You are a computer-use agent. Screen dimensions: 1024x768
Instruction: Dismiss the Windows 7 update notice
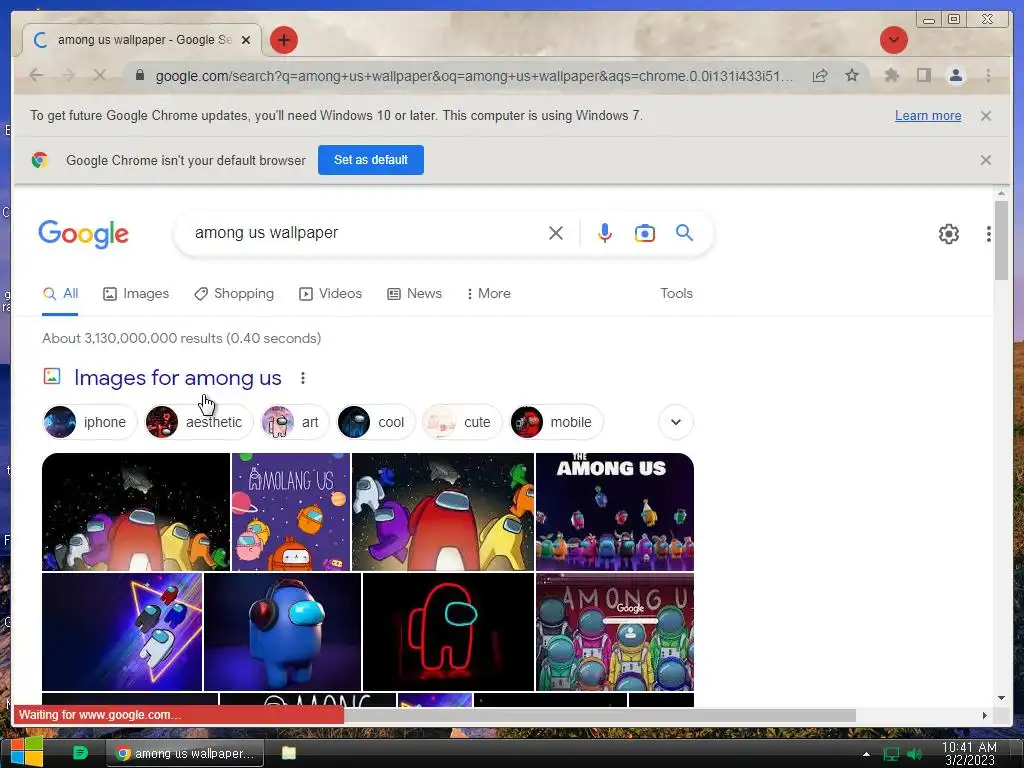[x=986, y=116]
